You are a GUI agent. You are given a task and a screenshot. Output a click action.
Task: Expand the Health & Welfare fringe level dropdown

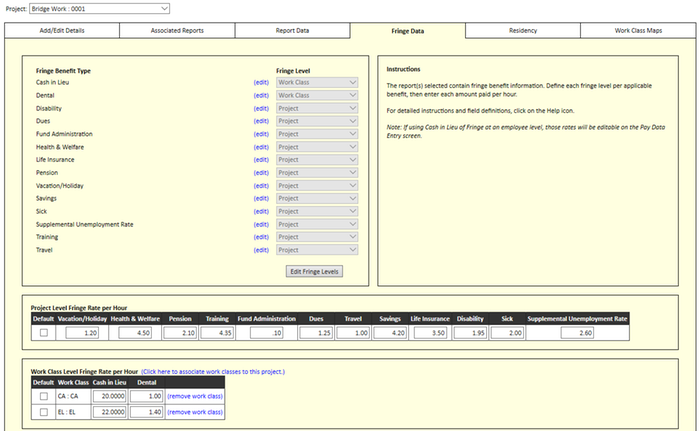pyautogui.click(x=317, y=147)
